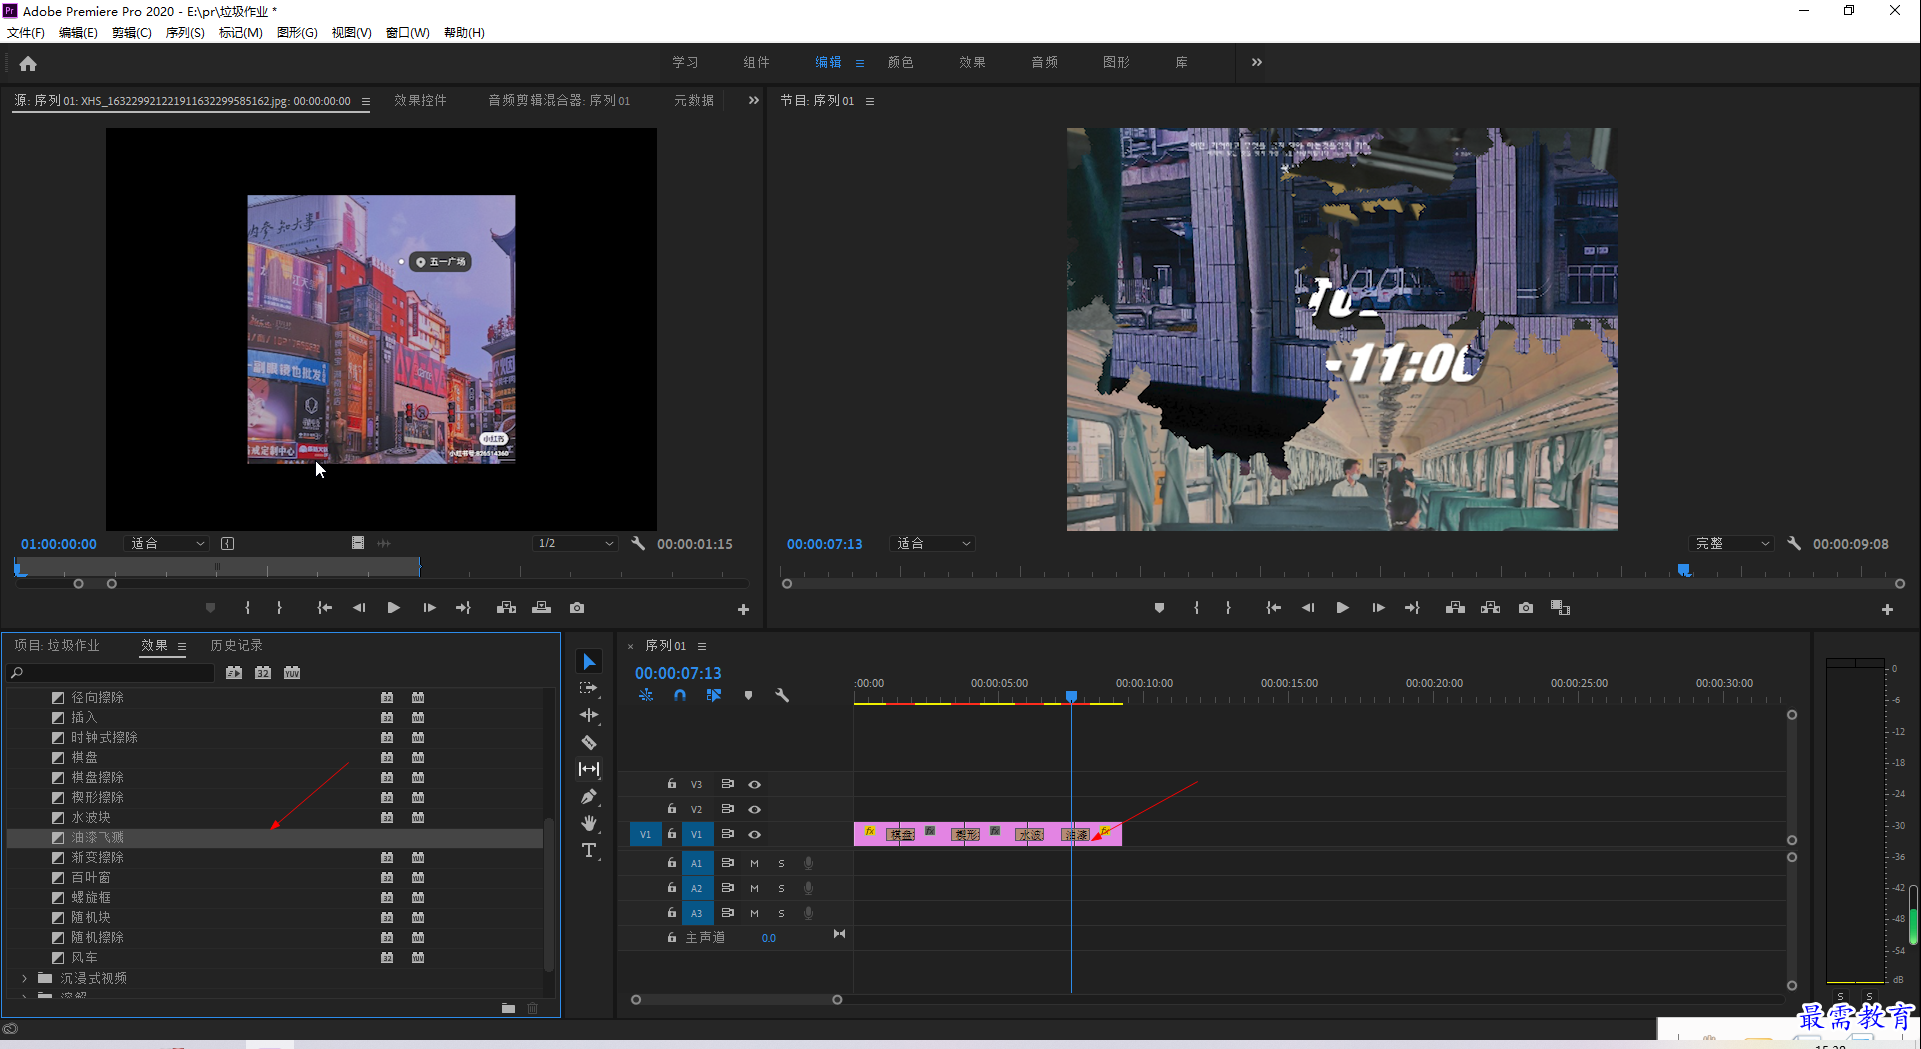Switch to 项目: 垃圾作业 tab
1921x1049 pixels.
(57, 646)
